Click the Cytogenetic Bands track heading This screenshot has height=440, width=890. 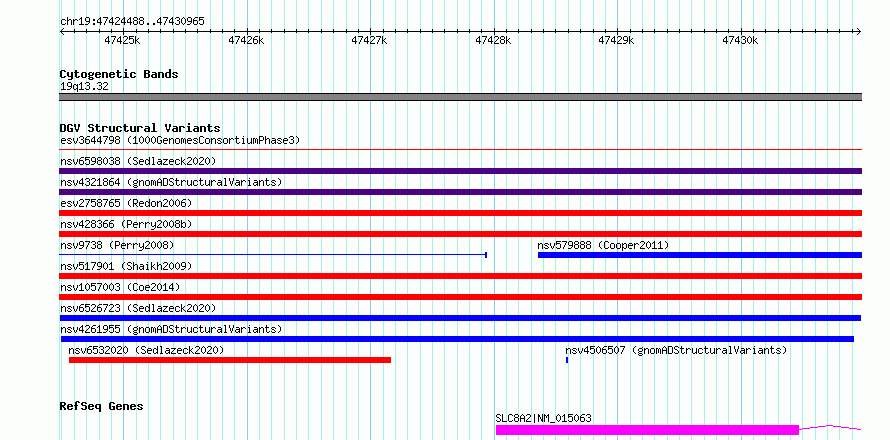[x=119, y=74]
